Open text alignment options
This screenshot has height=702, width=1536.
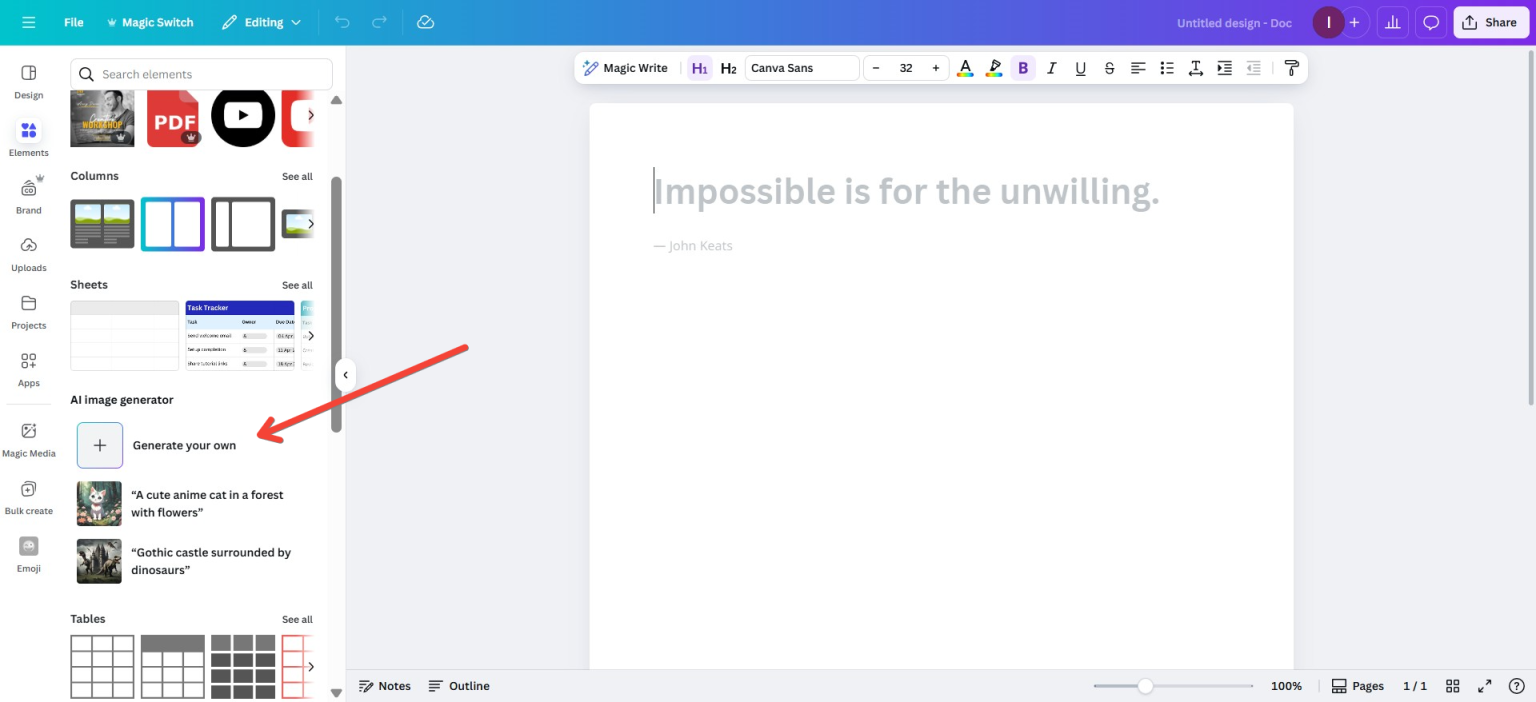[1138, 68]
